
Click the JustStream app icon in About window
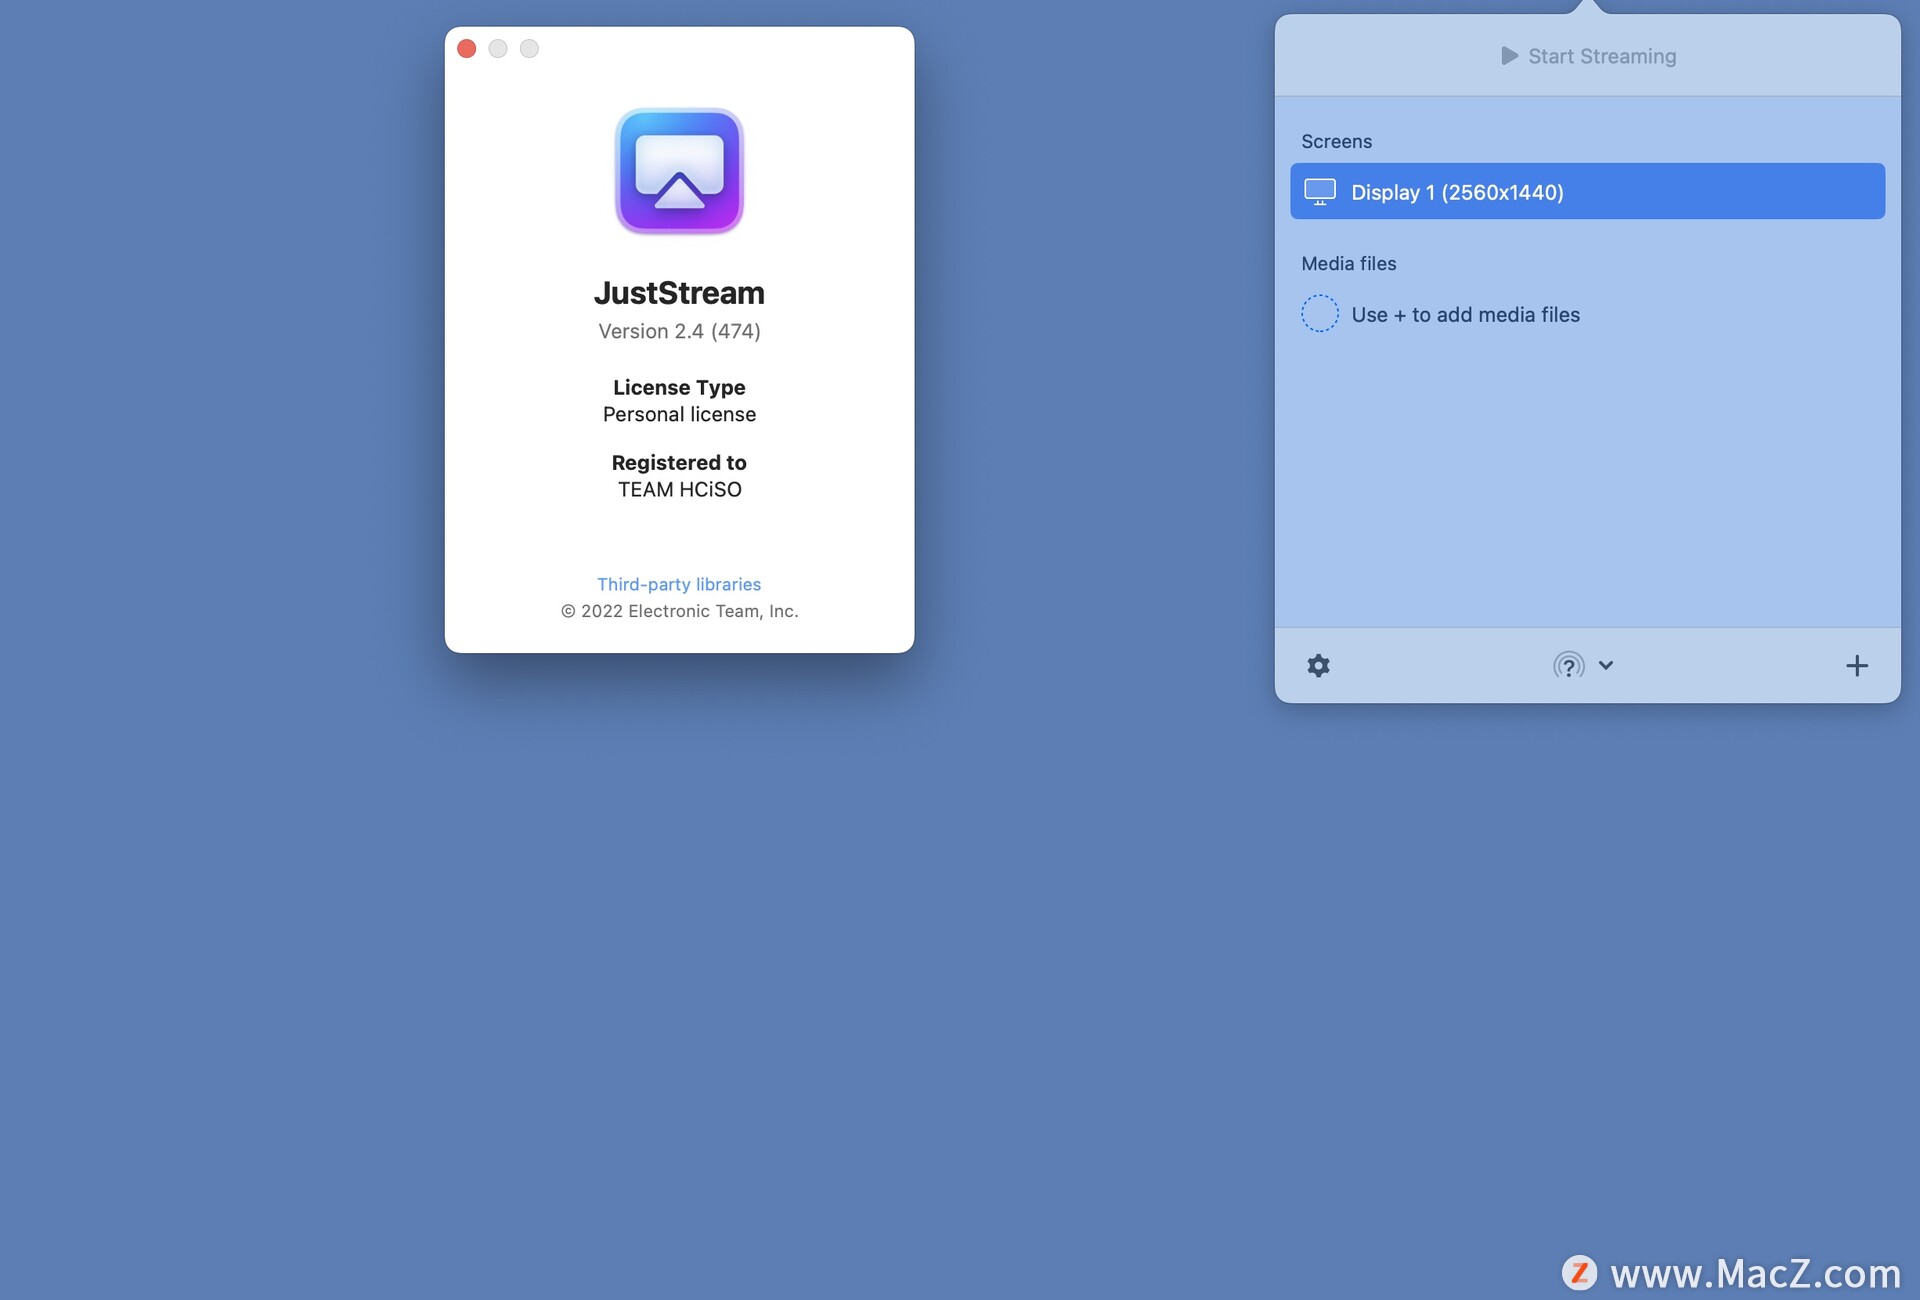pyautogui.click(x=679, y=171)
